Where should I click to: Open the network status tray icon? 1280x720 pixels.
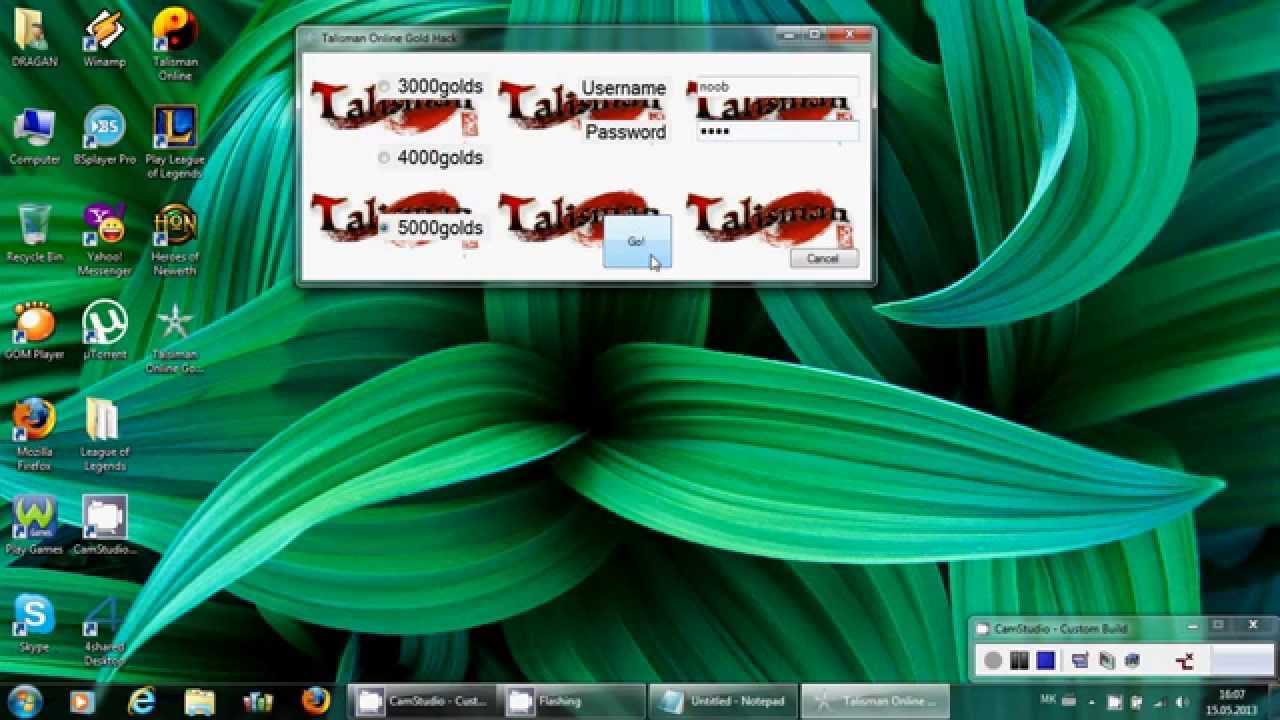[1160, 702]
